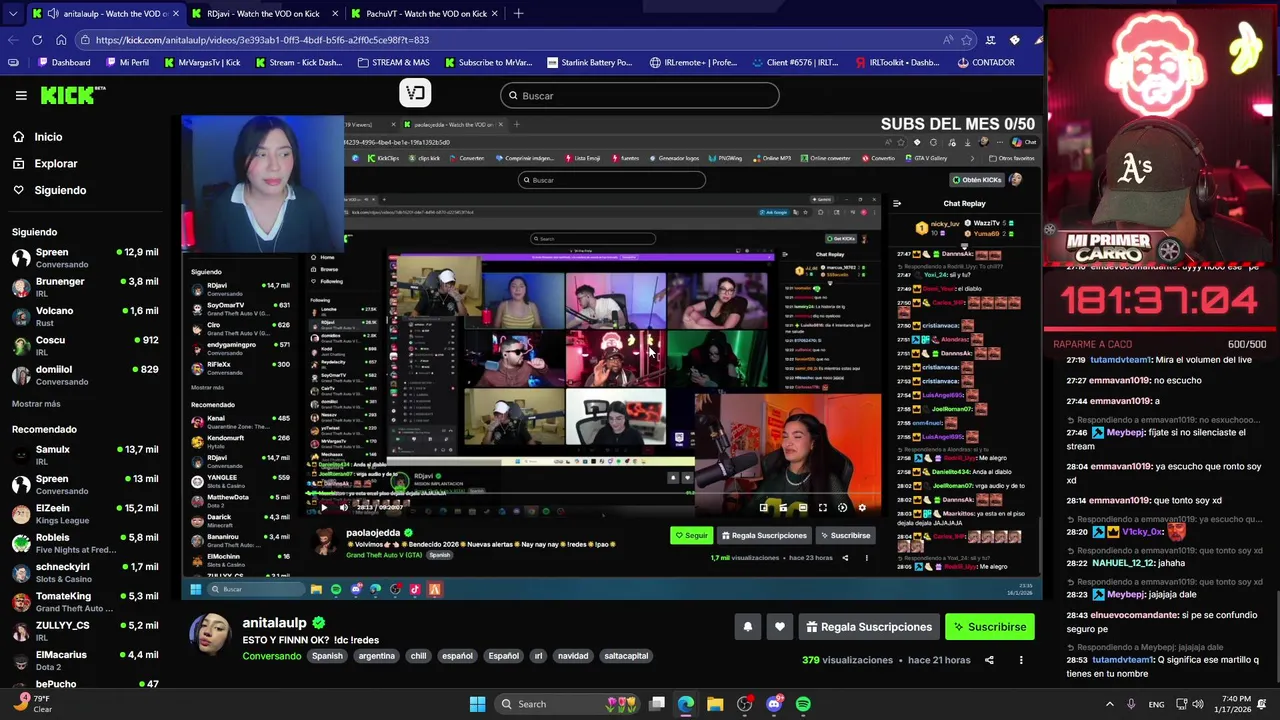Open Volcano channel in sidebar
1280x720 pixels.
click(x=85, y=316)
